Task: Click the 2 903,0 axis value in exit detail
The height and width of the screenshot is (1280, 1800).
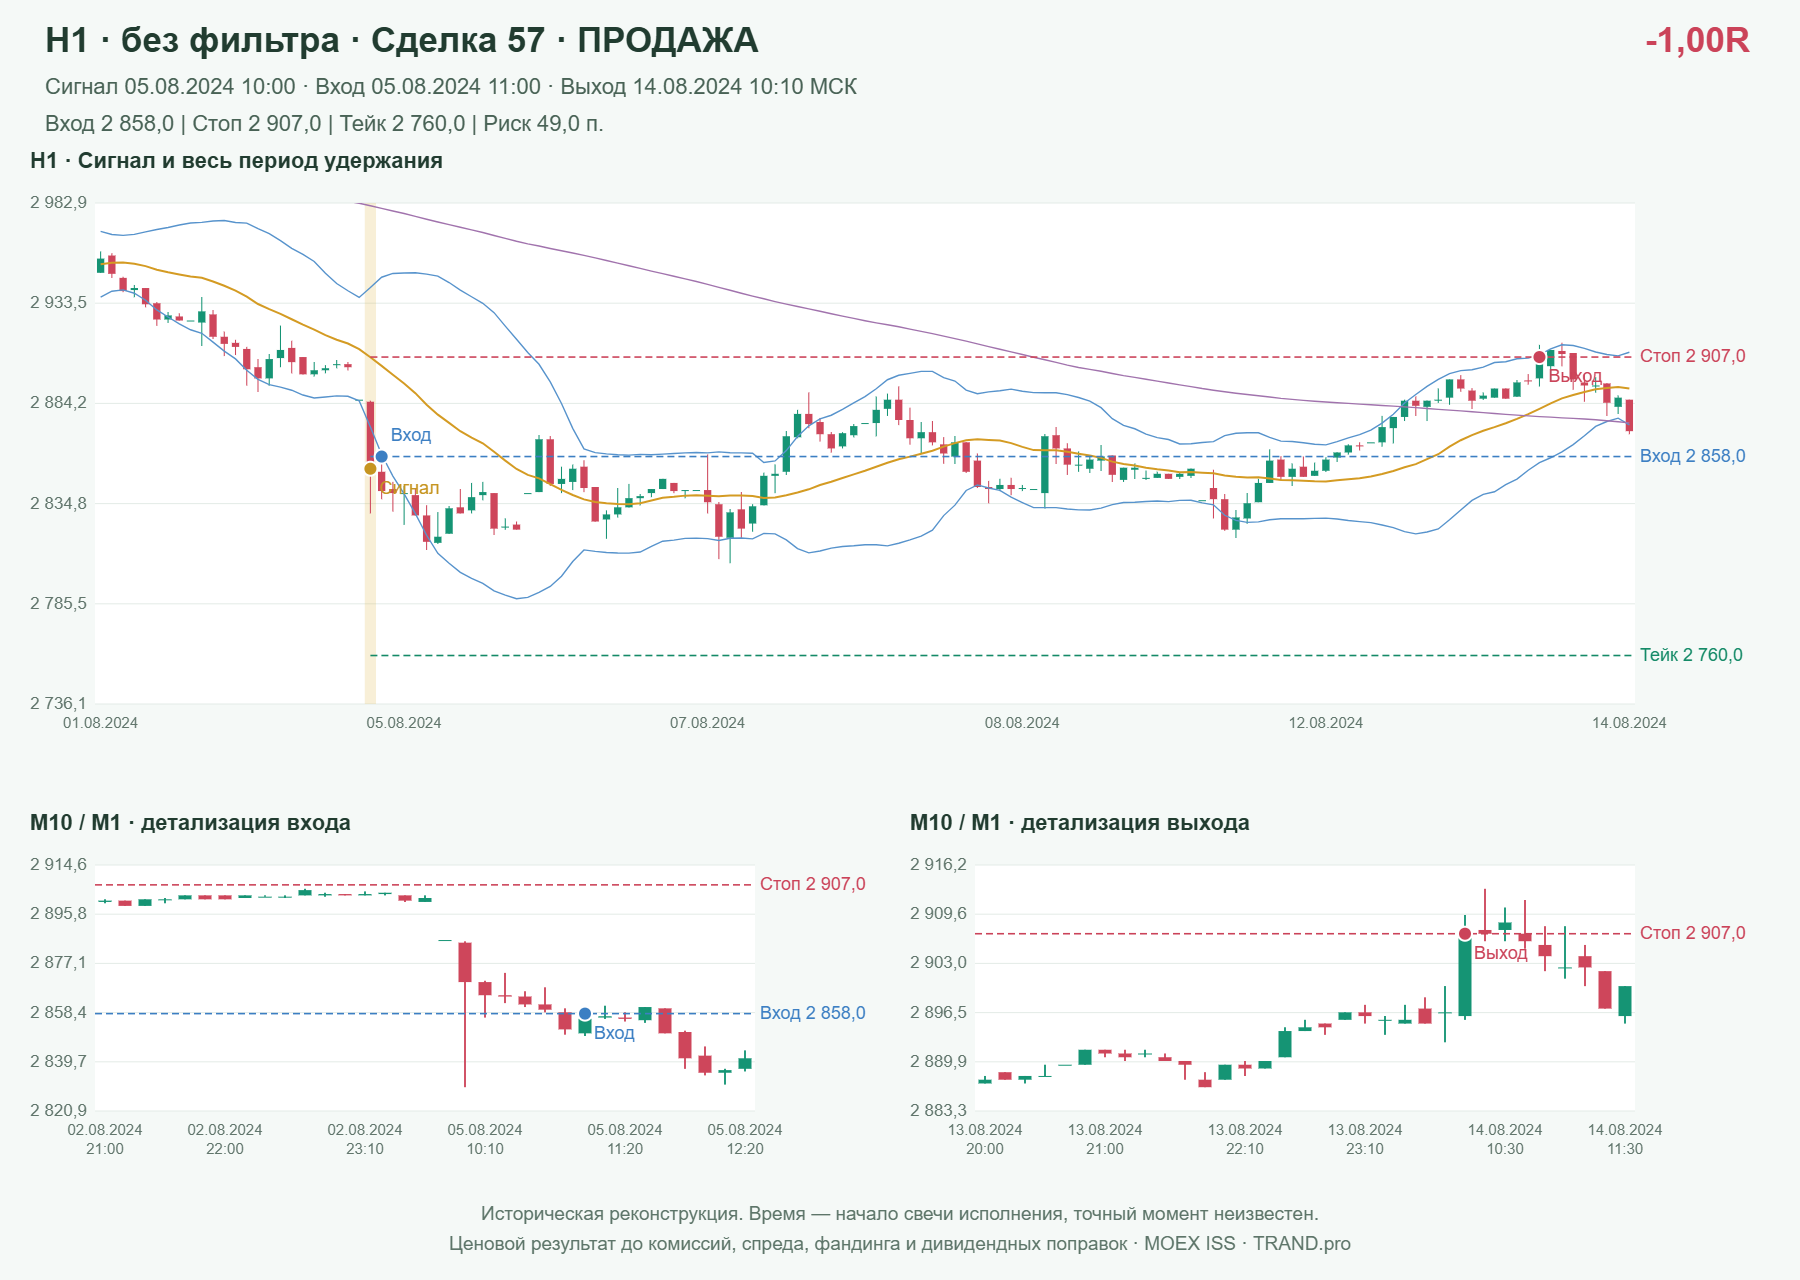Action: pyautogui.click(x=938, y=962)
